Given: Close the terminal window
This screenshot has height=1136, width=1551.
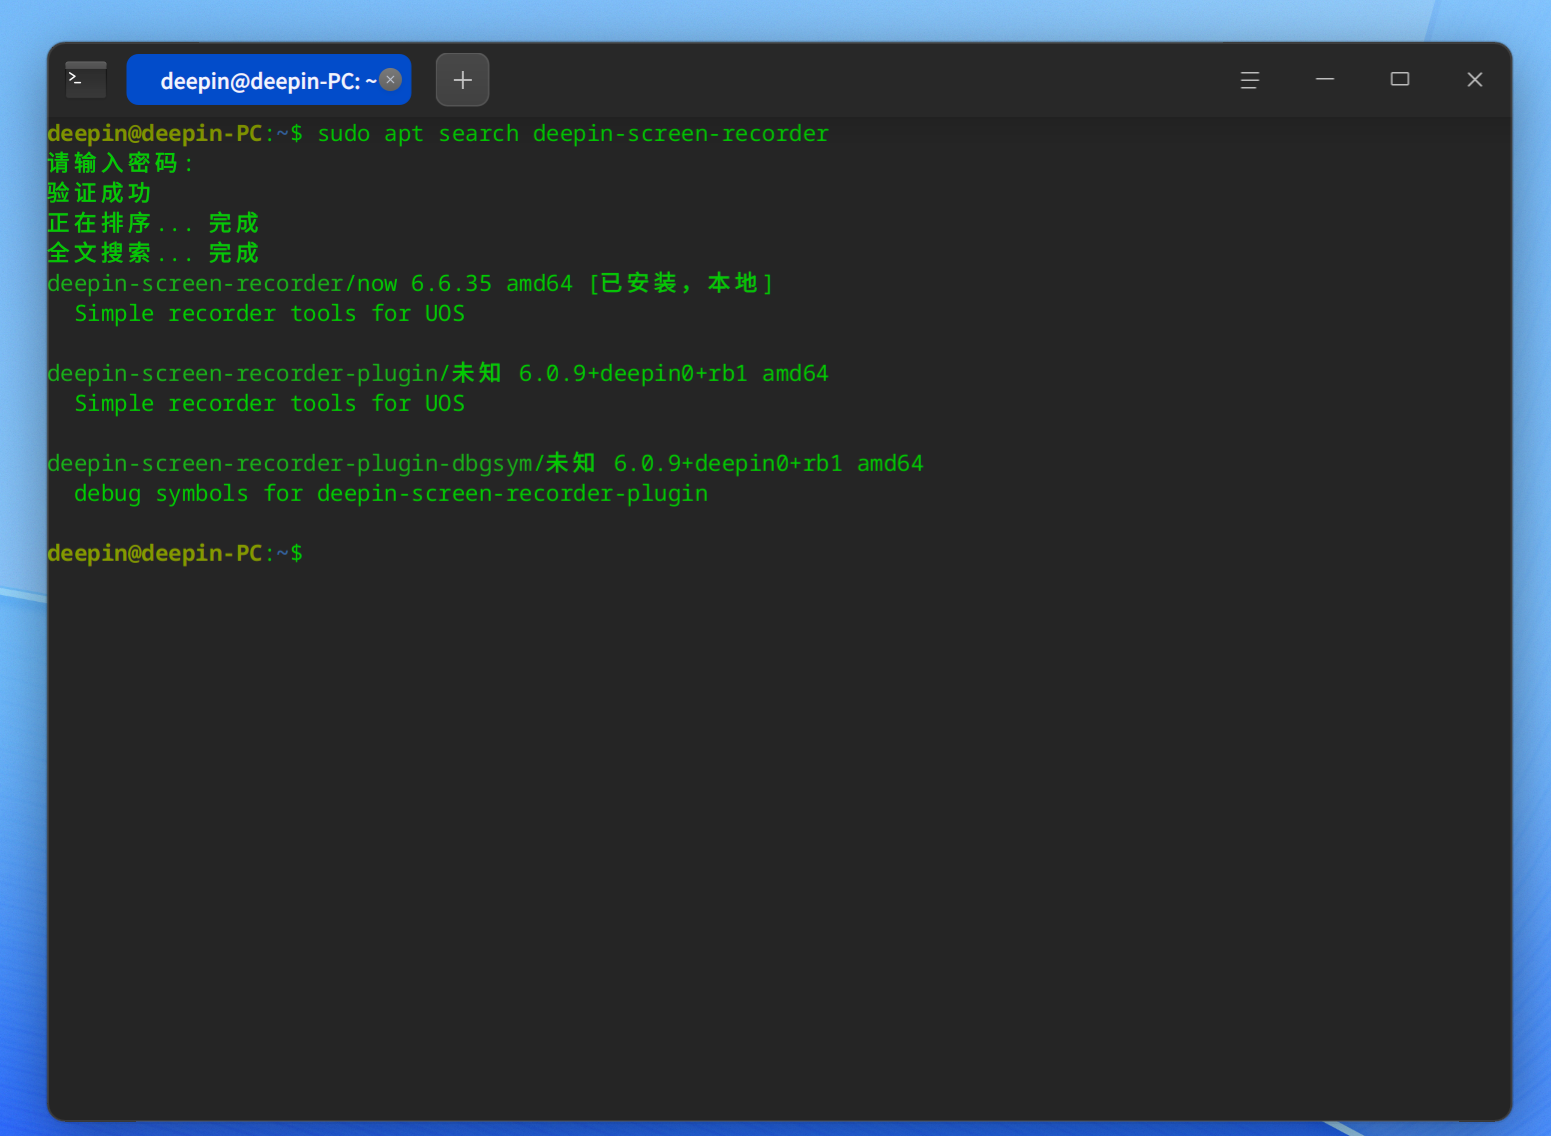Looking at the screenshot, I should [x=1475, y=80].
